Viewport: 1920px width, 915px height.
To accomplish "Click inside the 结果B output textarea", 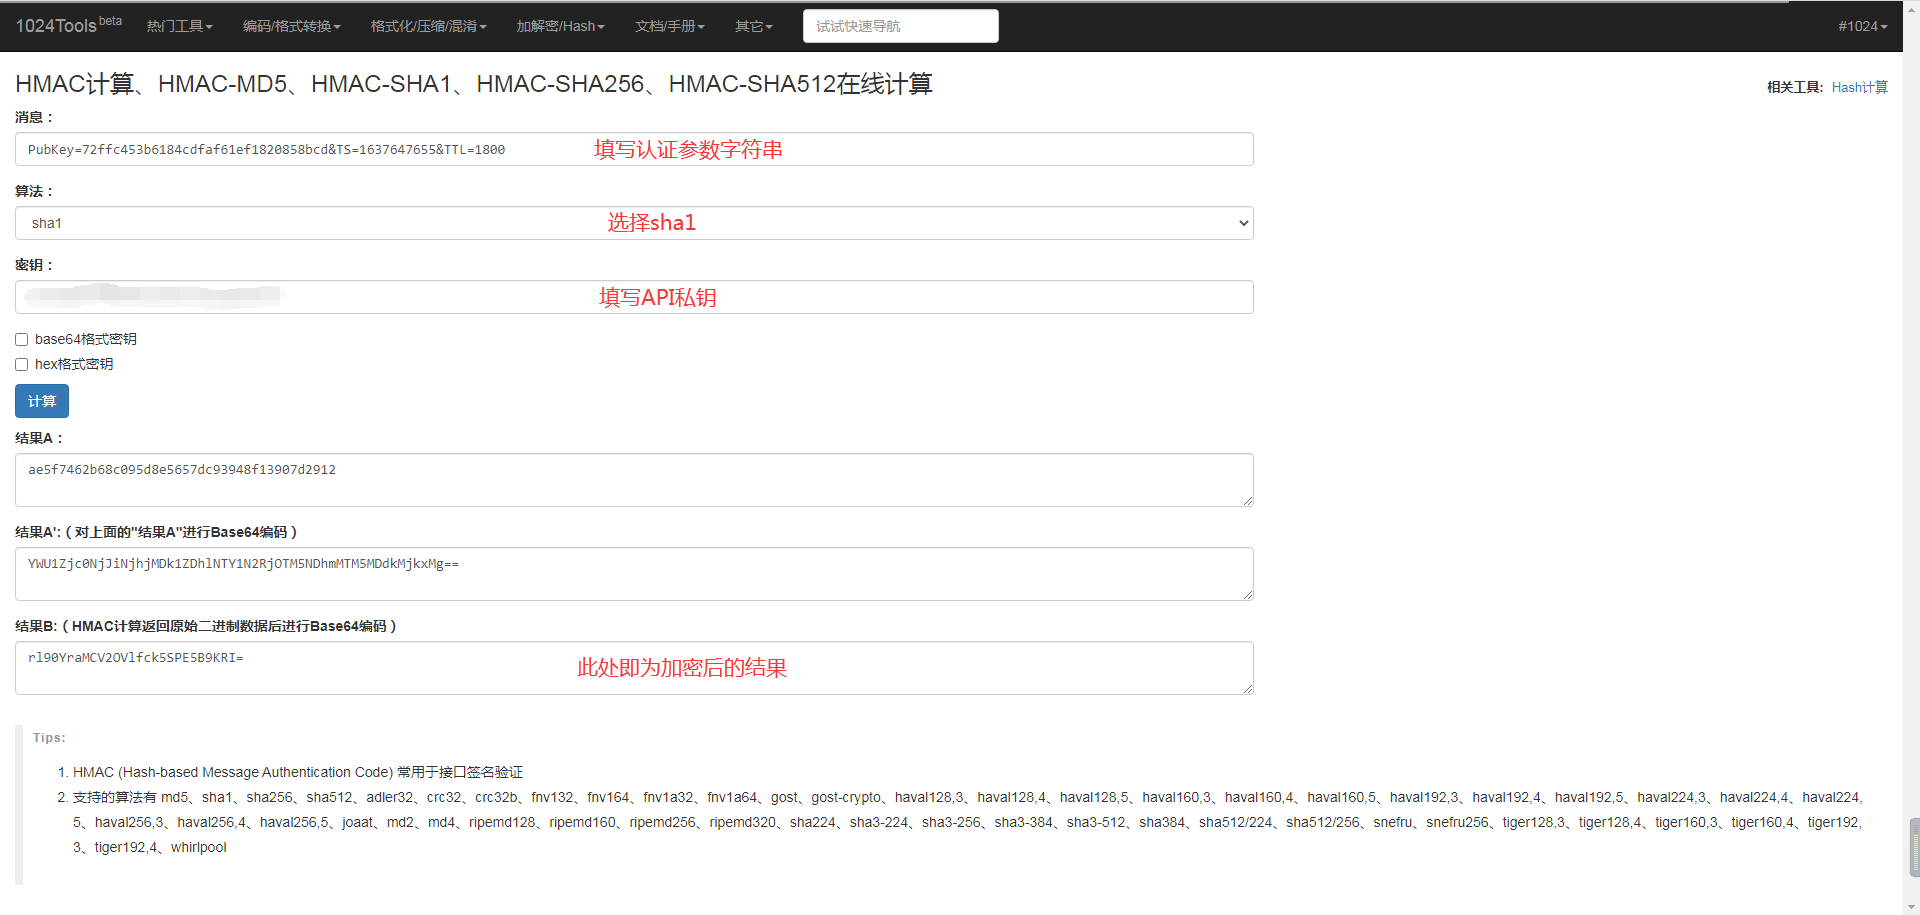I will pos(634,668).
